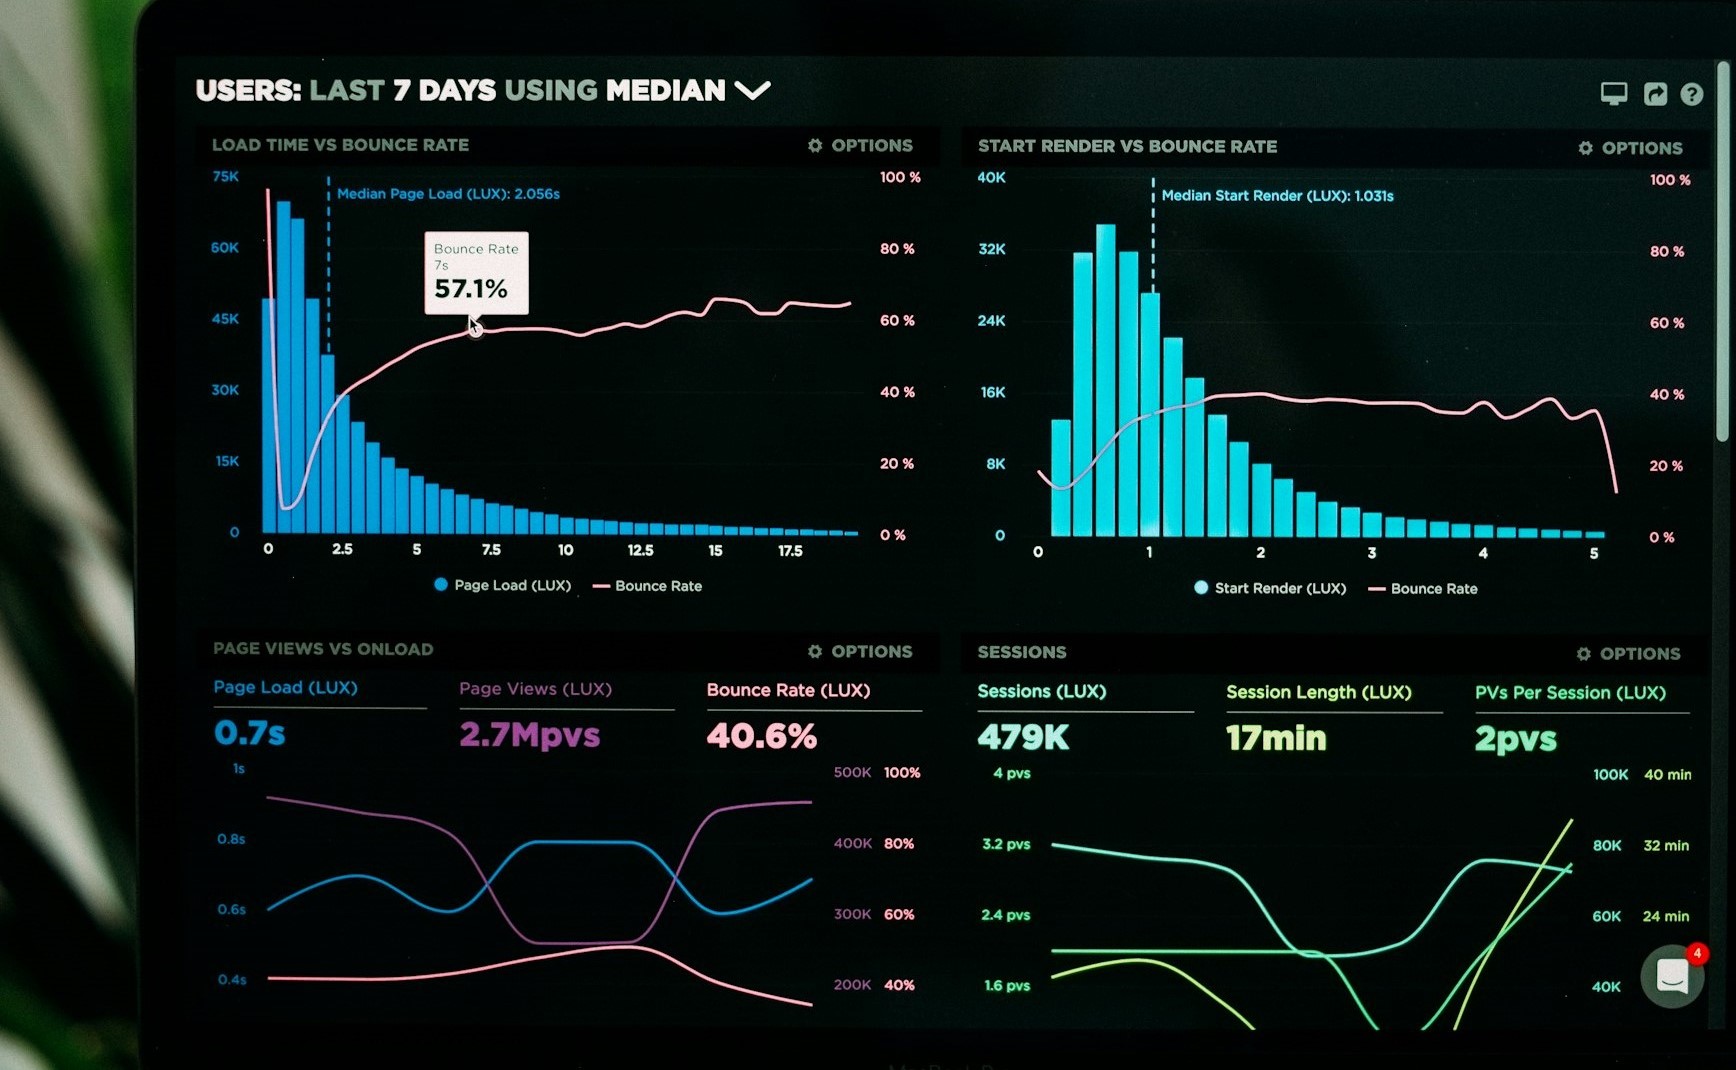Click the 57.1% bounce rate data point
This screenshot has height=1070, width=1736.
point(475,330)
